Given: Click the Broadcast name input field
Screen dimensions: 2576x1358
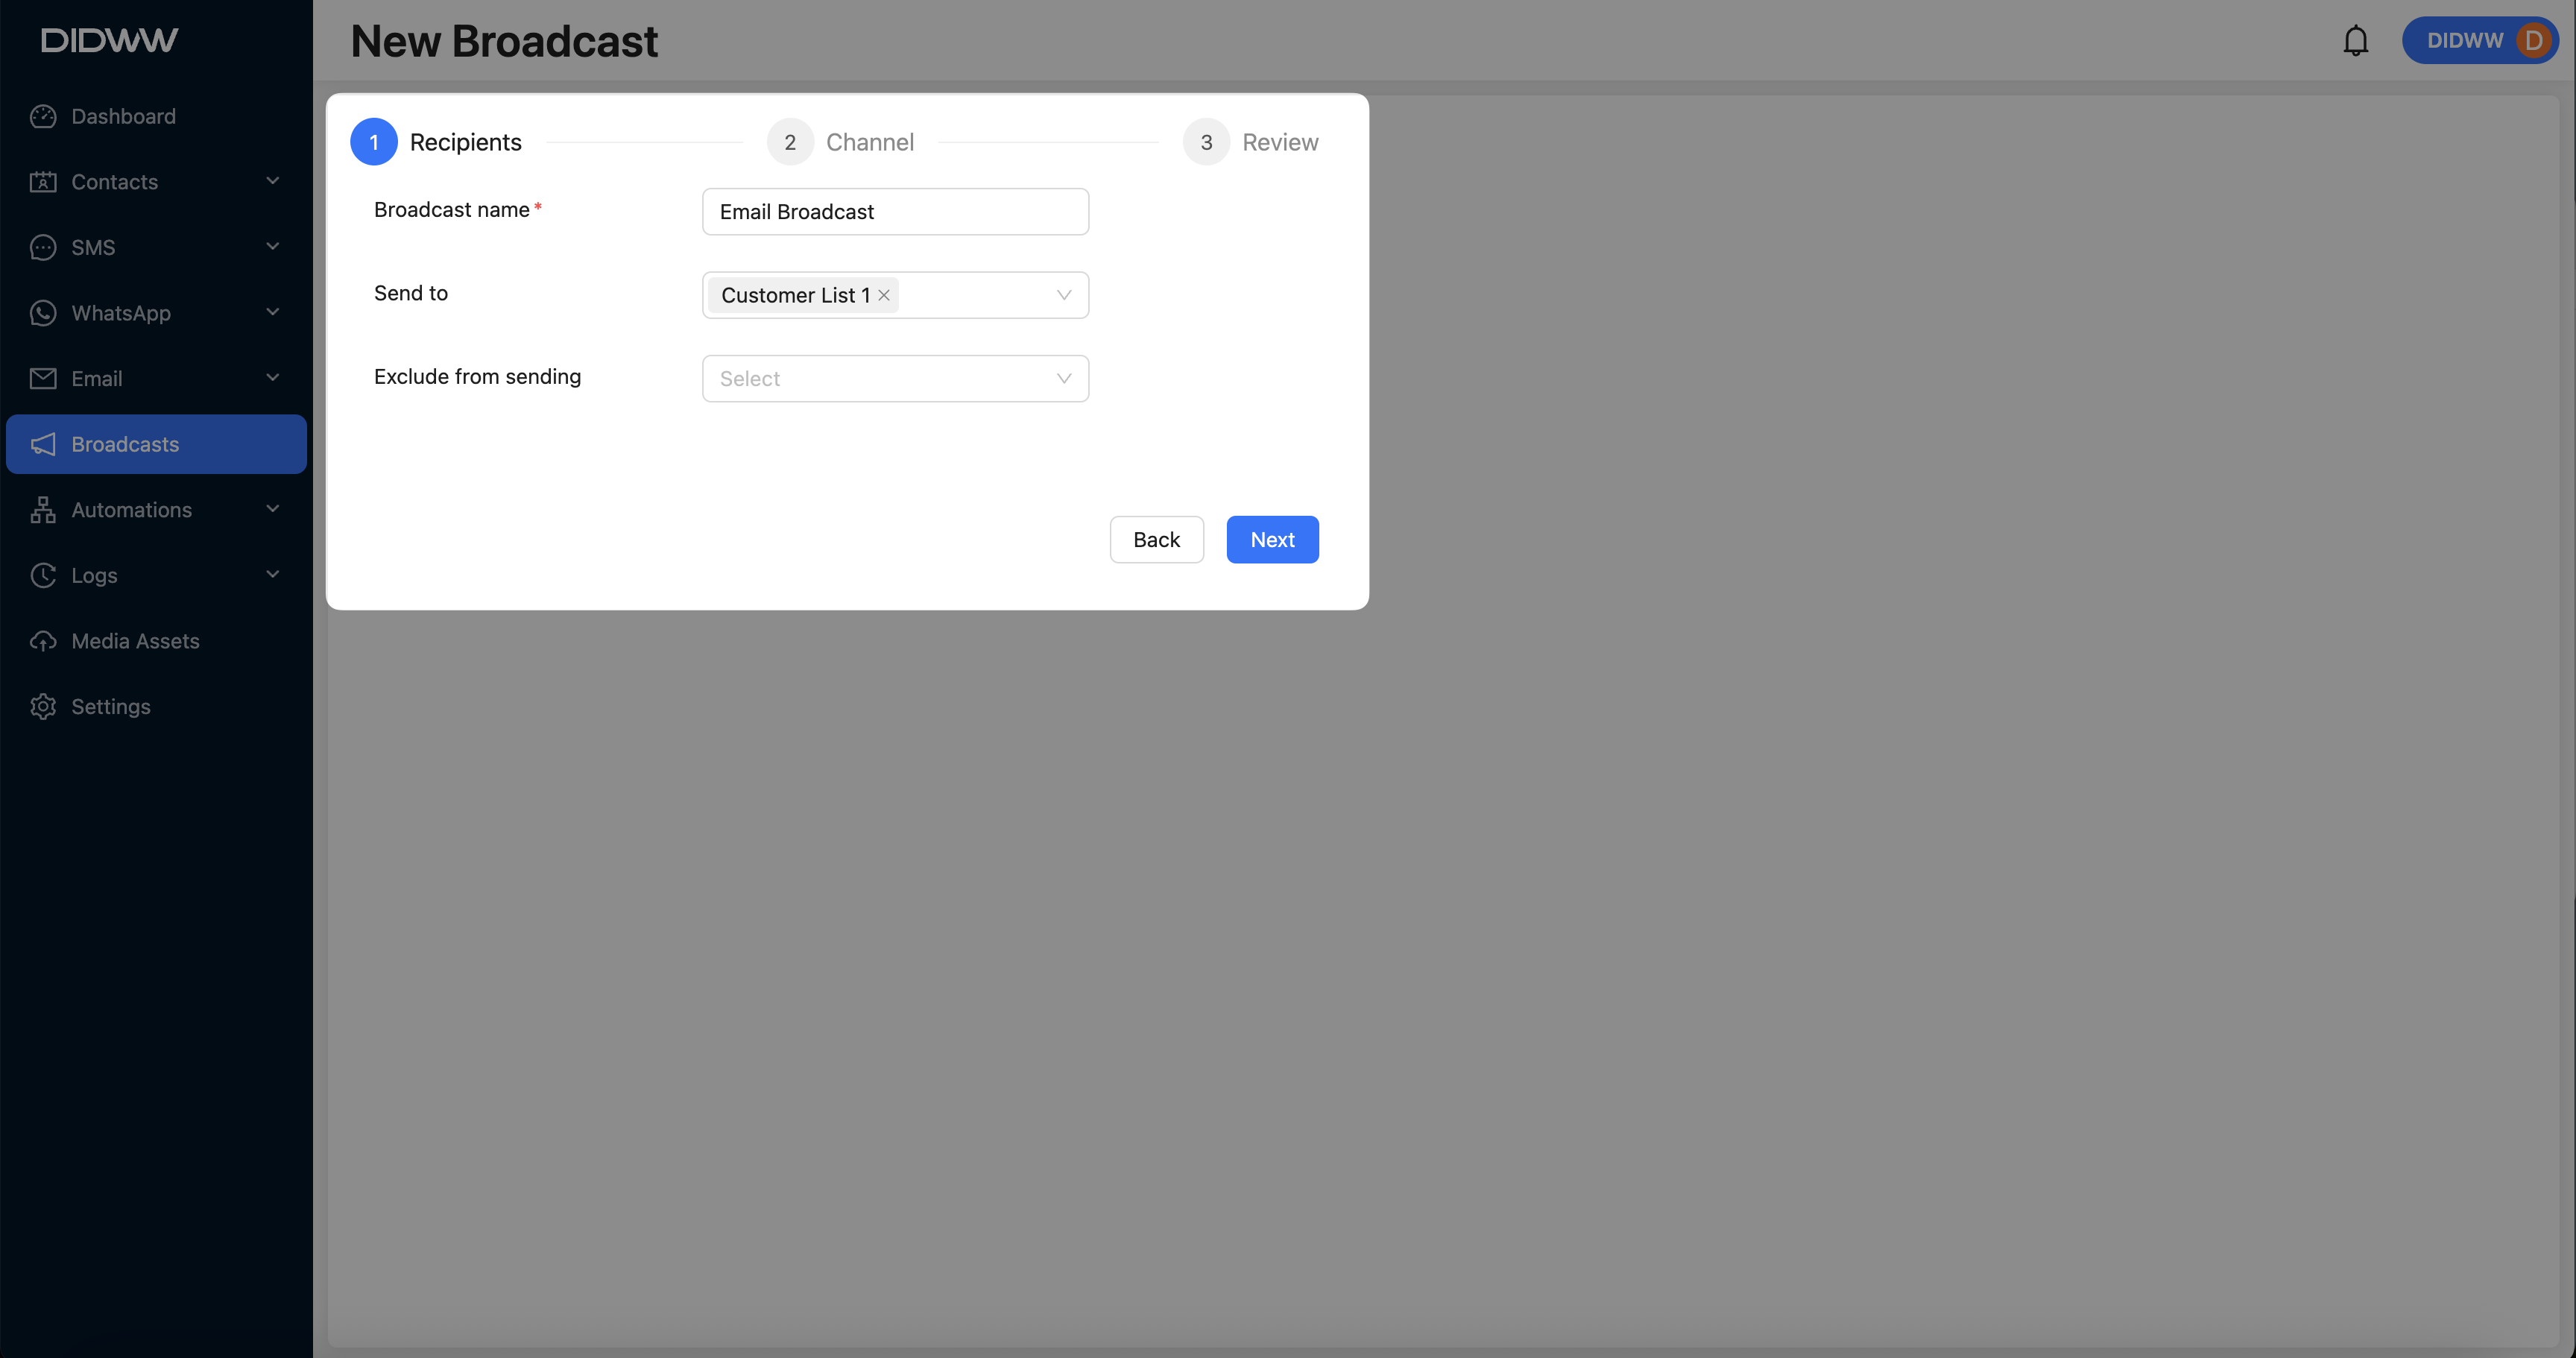Looking at the screenshot, I should (x=895, y=212).
